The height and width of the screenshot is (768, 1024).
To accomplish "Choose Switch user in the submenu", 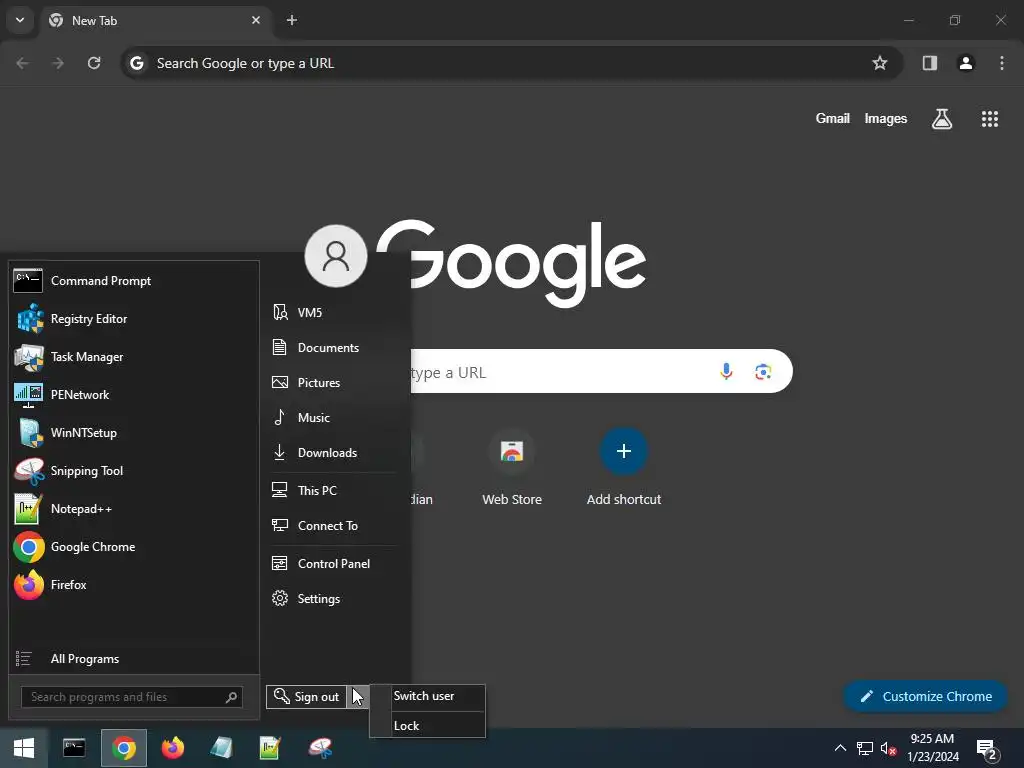I will coord(428,696).
